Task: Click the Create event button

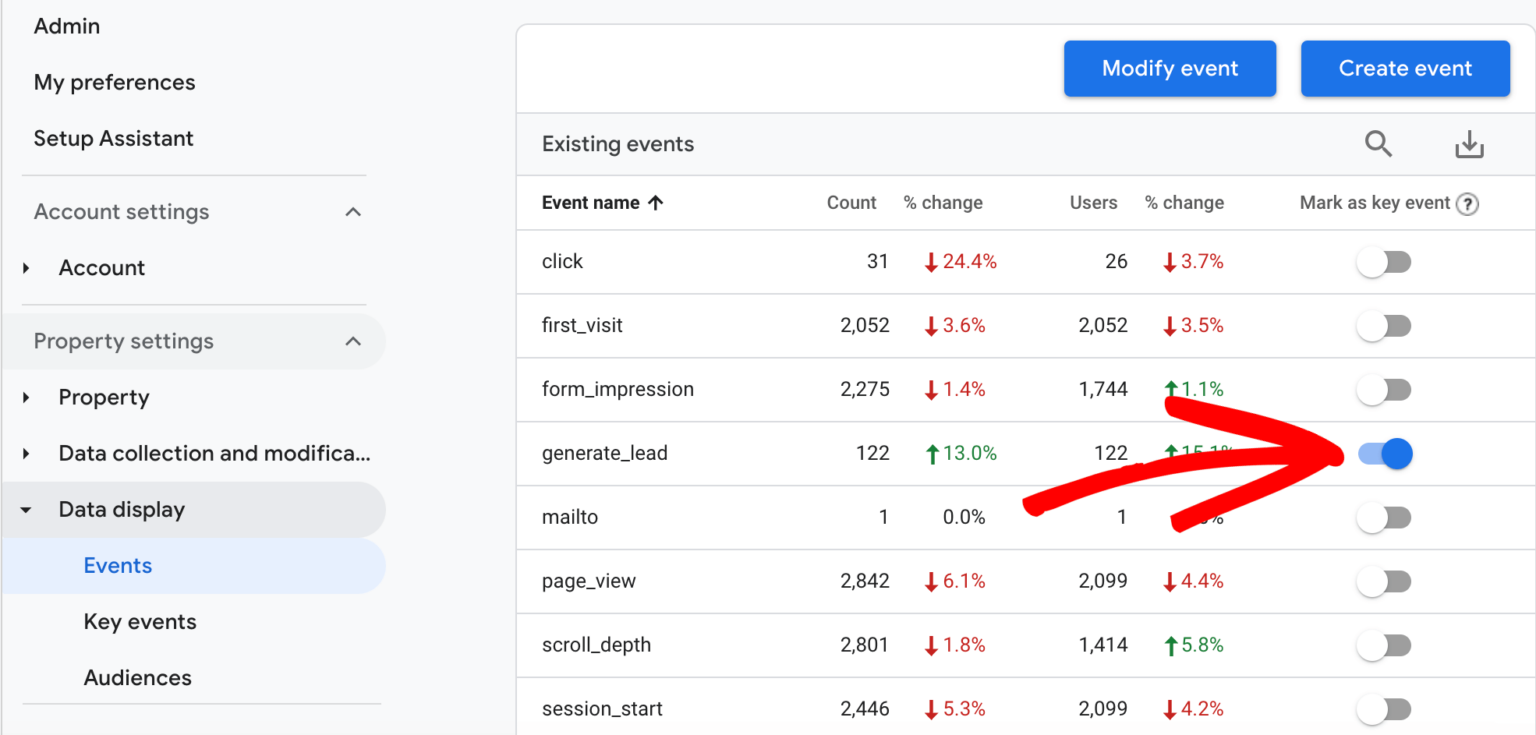Action: coord(1405,68)
